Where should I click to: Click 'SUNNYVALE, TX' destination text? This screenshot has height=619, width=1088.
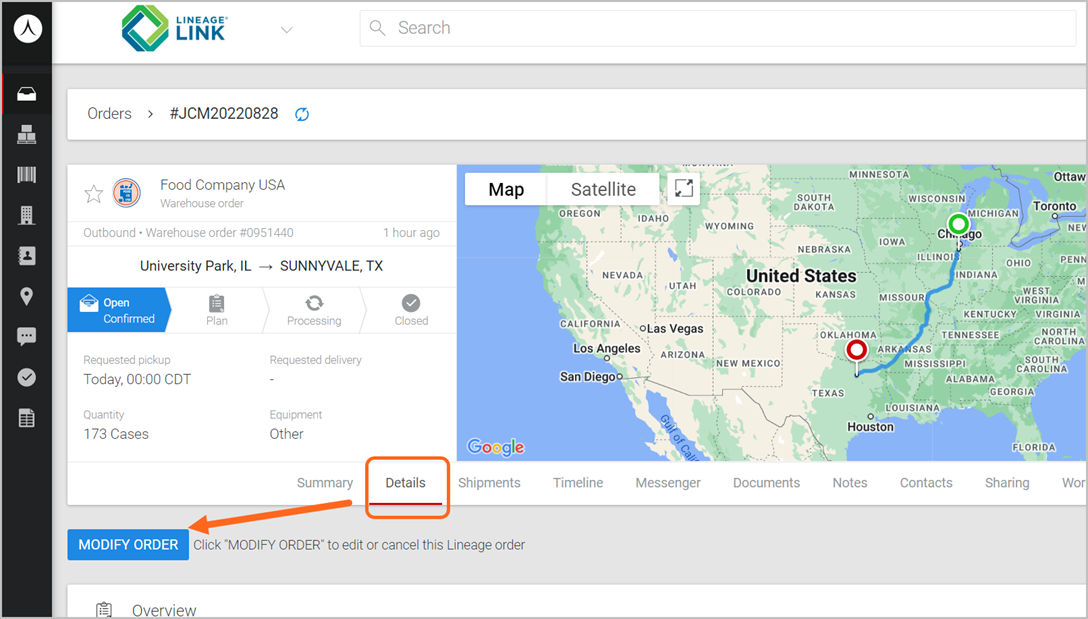(x=331, y=266)
